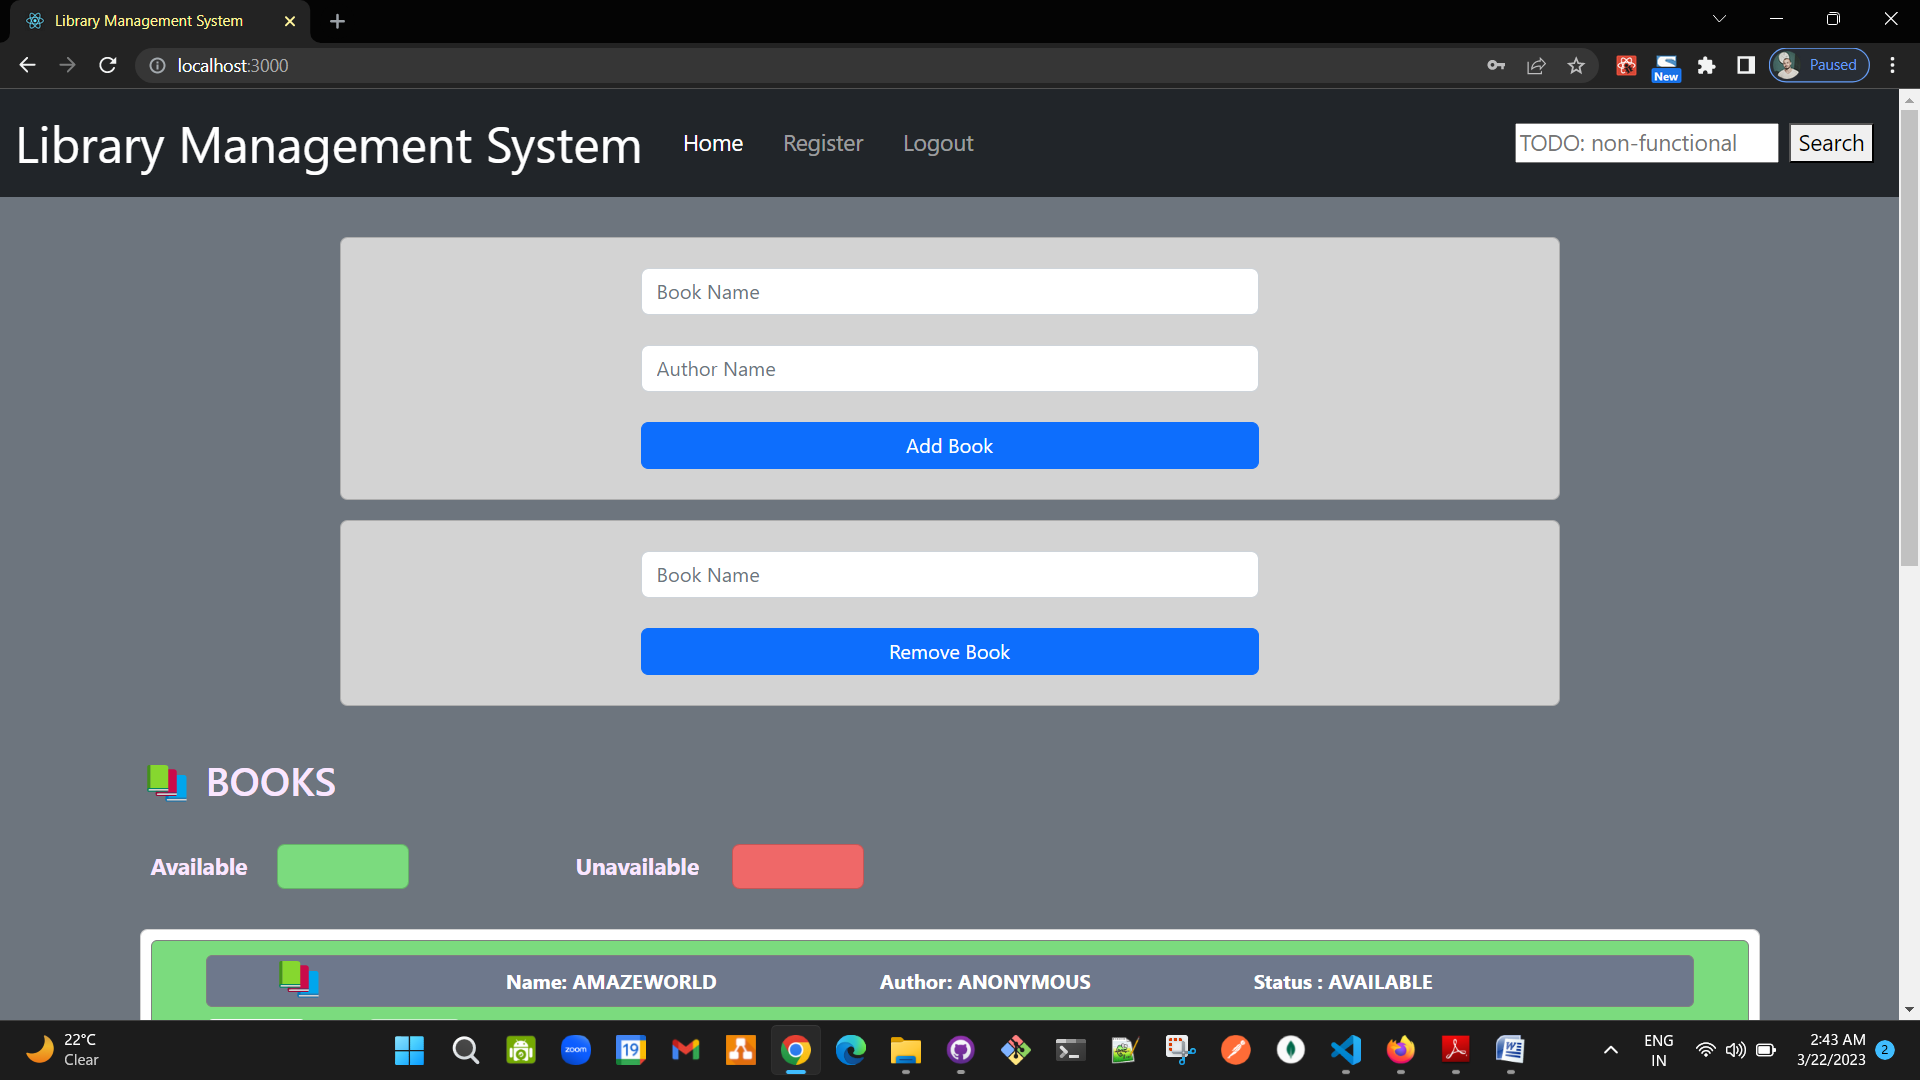The image size is (1920, 1080).
Task: Open the terminal from the taskbar
Action: pyautogui.click(x=1070, y=1050)
